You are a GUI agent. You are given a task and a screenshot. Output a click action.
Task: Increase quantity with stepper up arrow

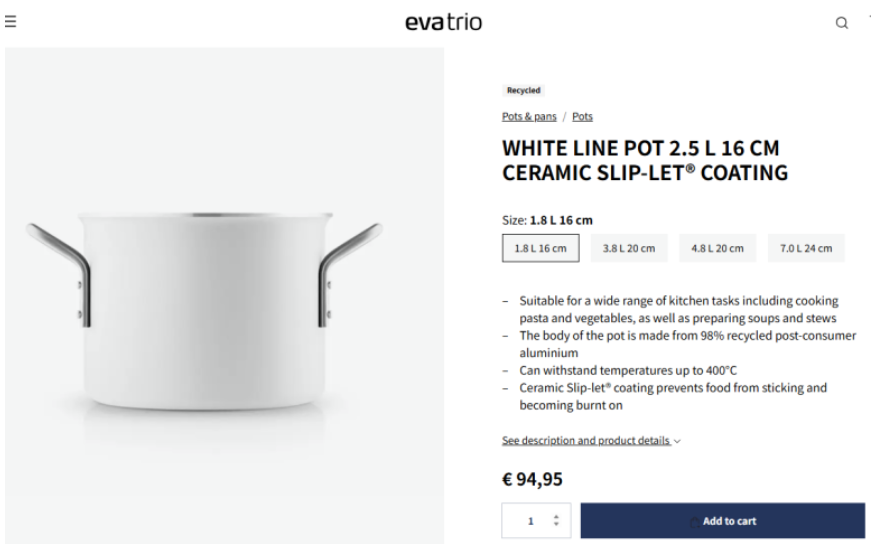click(556, 516)
